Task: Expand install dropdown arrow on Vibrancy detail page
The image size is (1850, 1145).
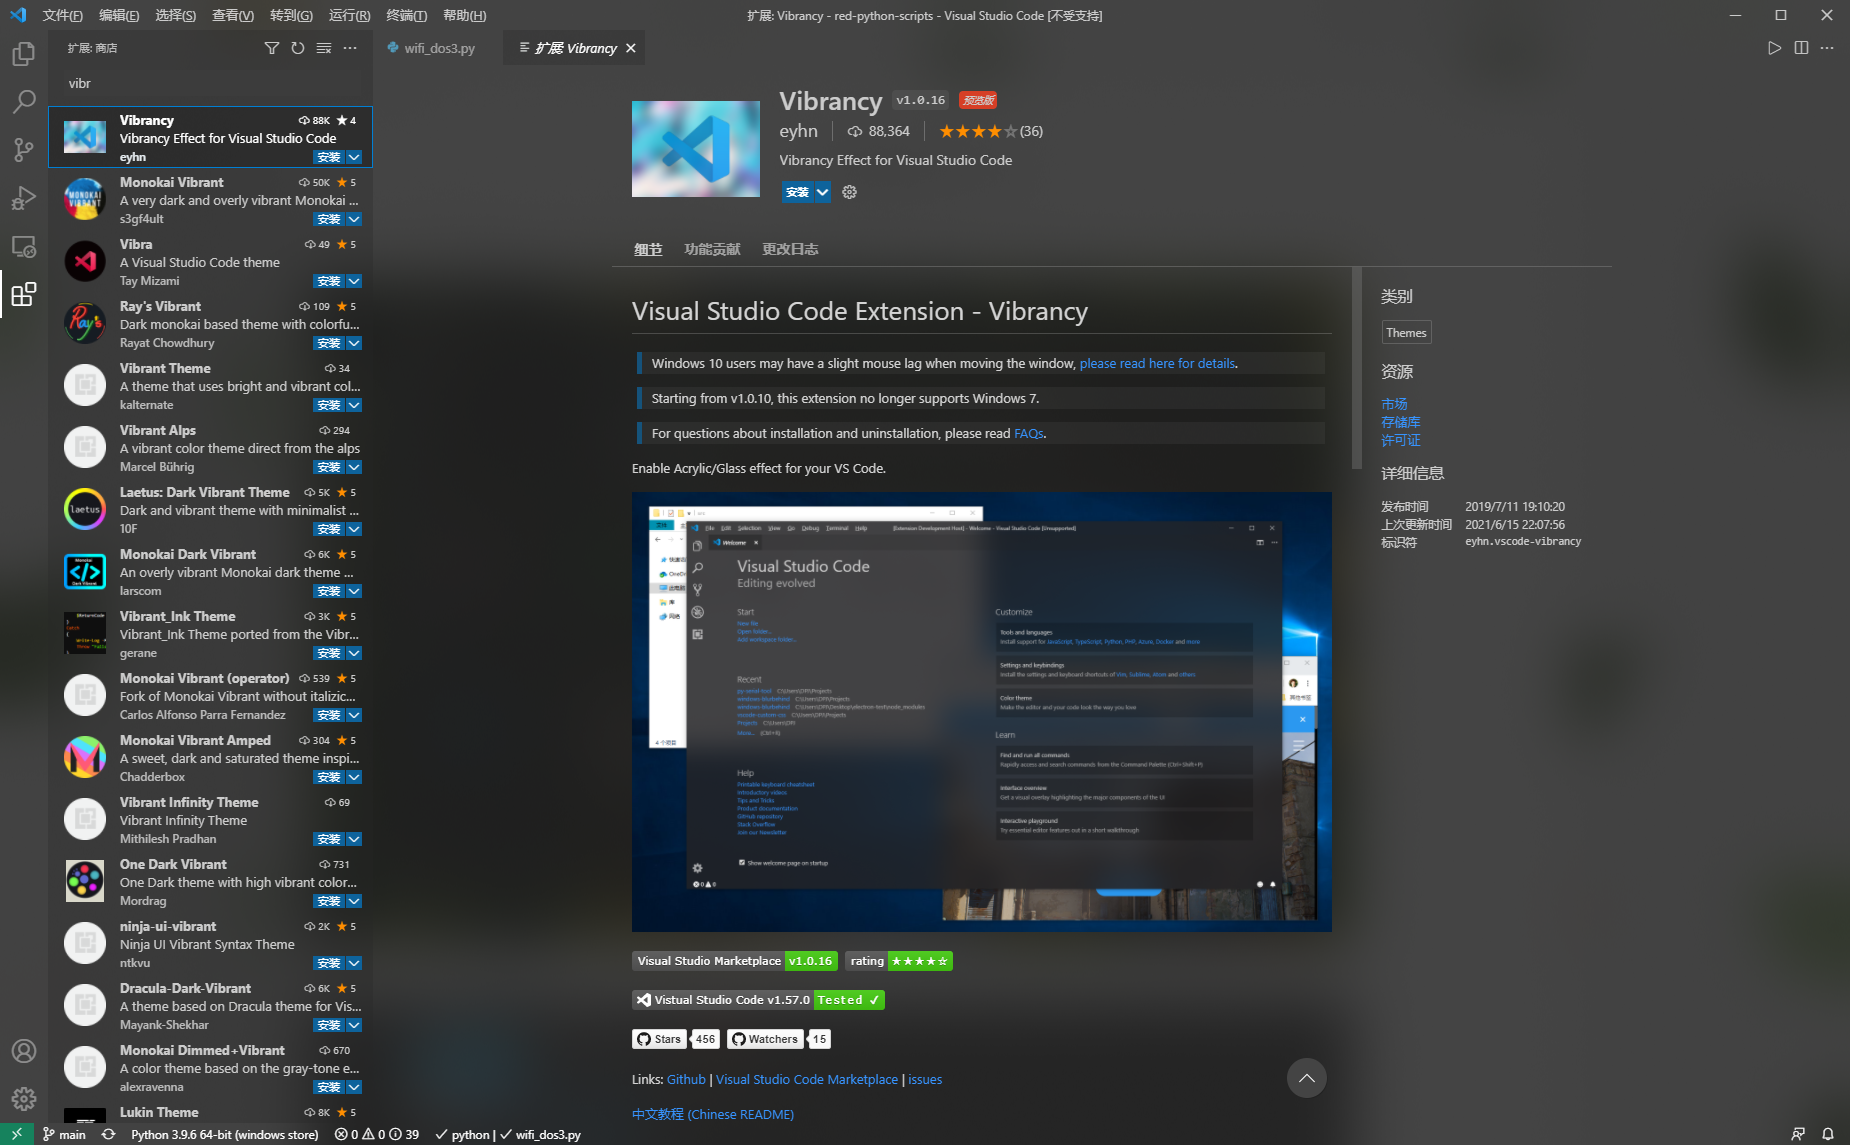Action: [822, 192]
